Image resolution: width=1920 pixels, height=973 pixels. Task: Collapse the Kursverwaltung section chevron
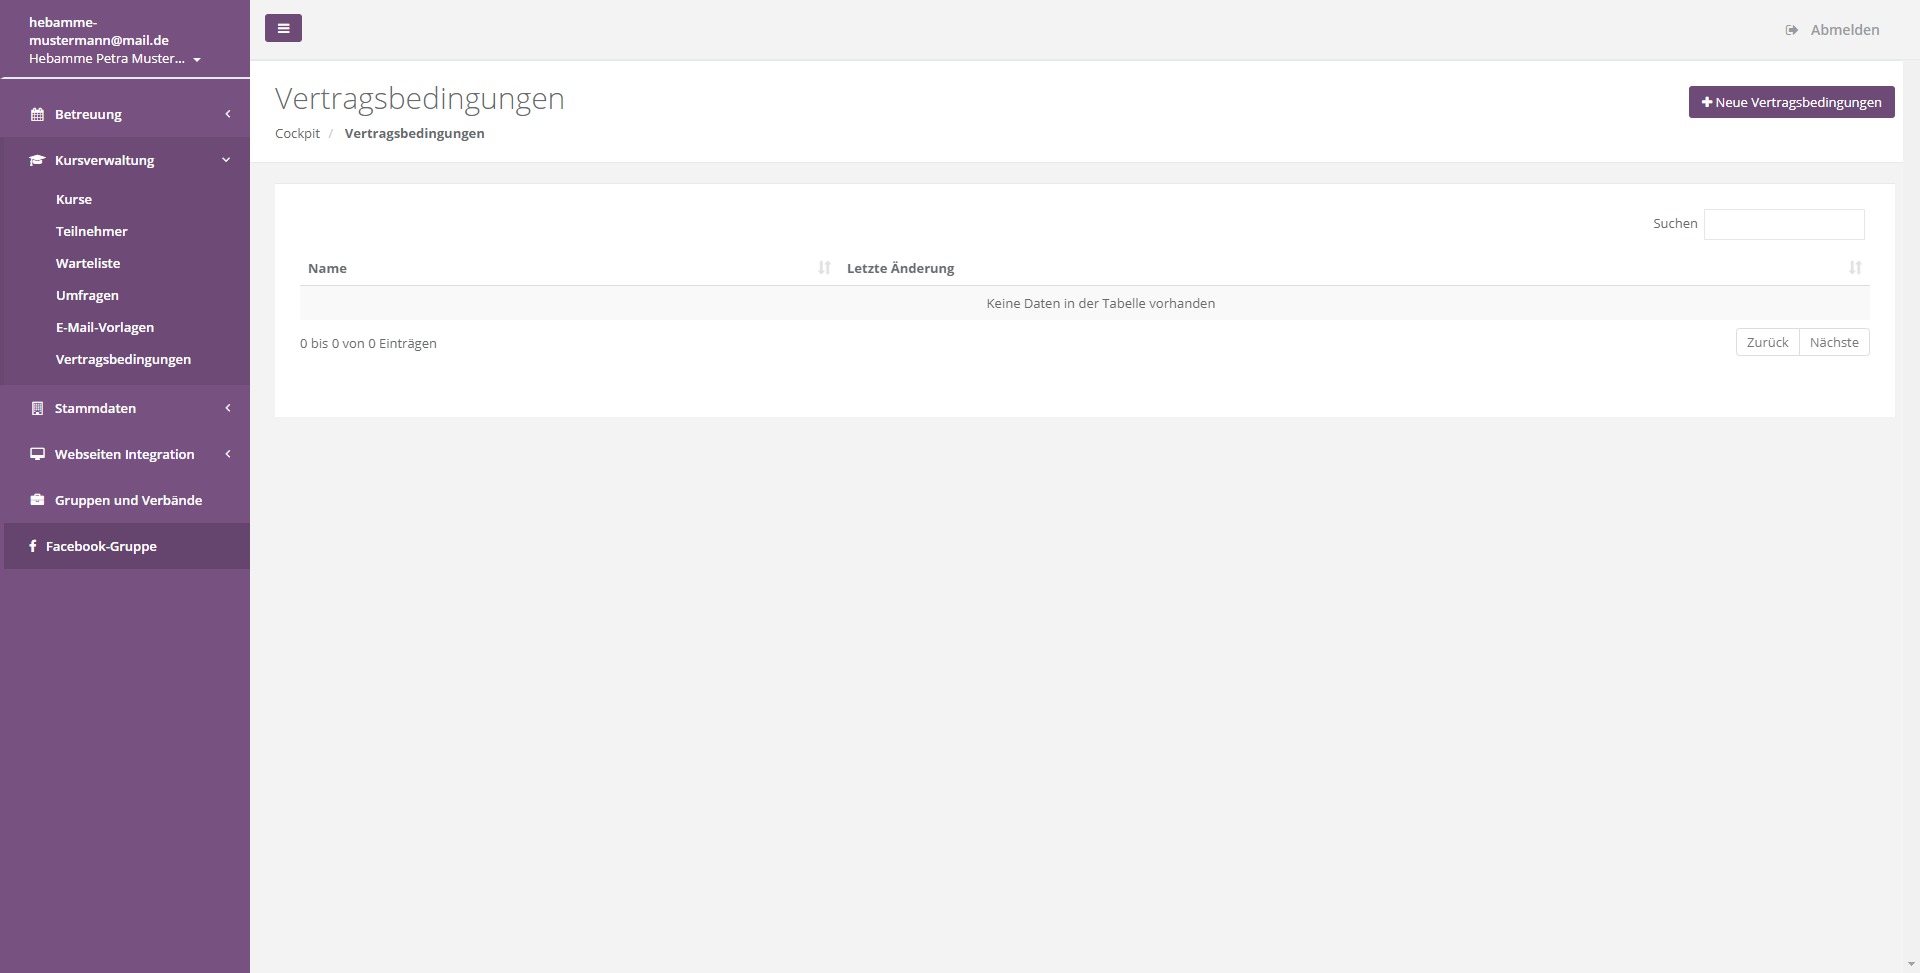click(x=226, y=160)
